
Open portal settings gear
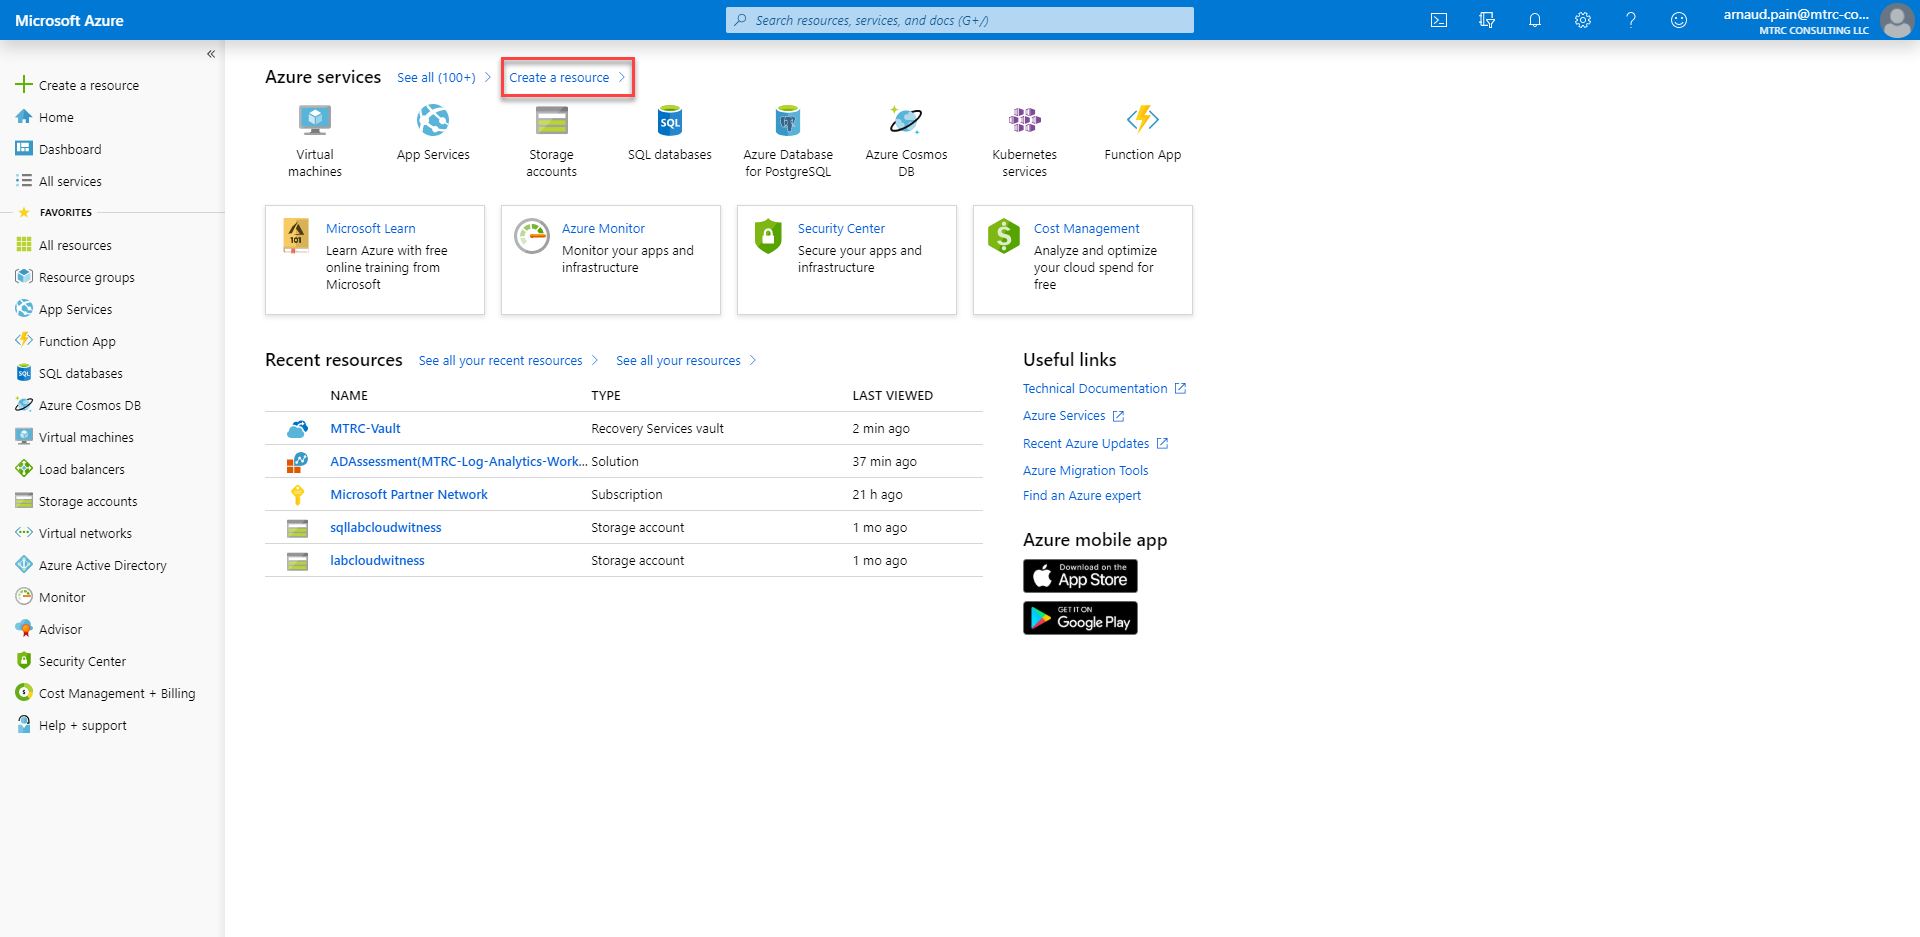tap(1583, 20)
